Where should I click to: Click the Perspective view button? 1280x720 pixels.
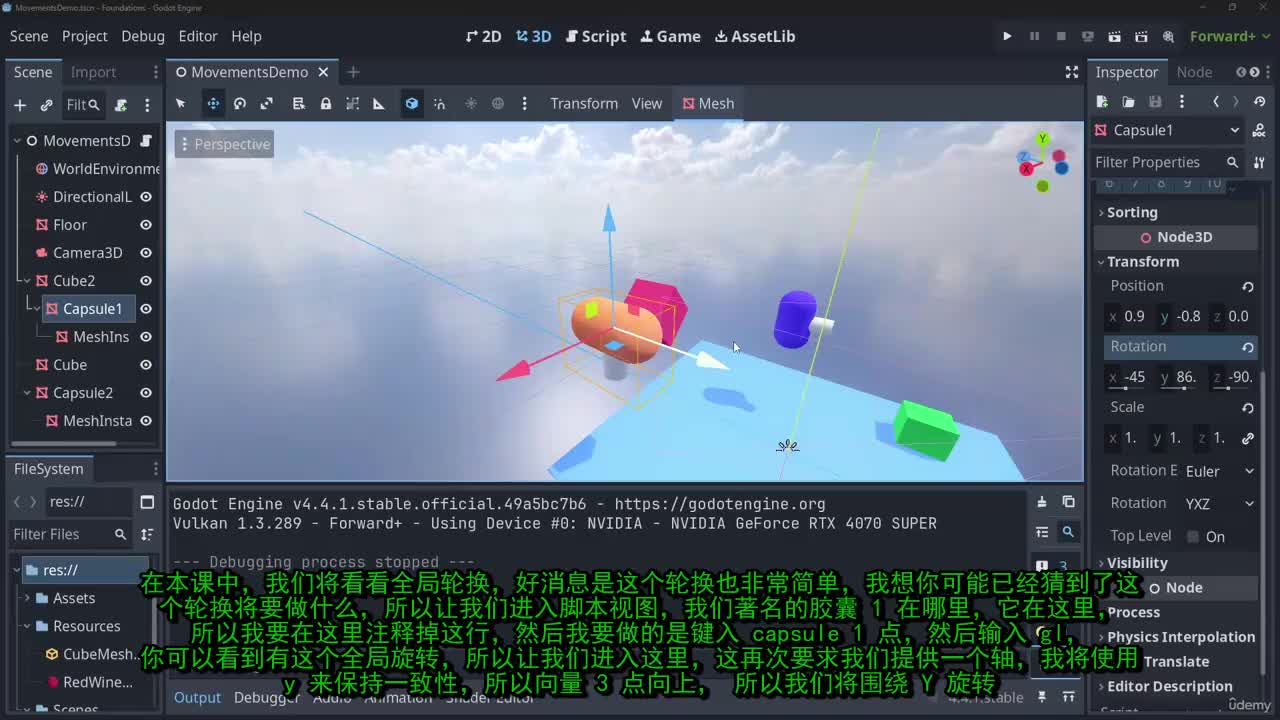223,144
